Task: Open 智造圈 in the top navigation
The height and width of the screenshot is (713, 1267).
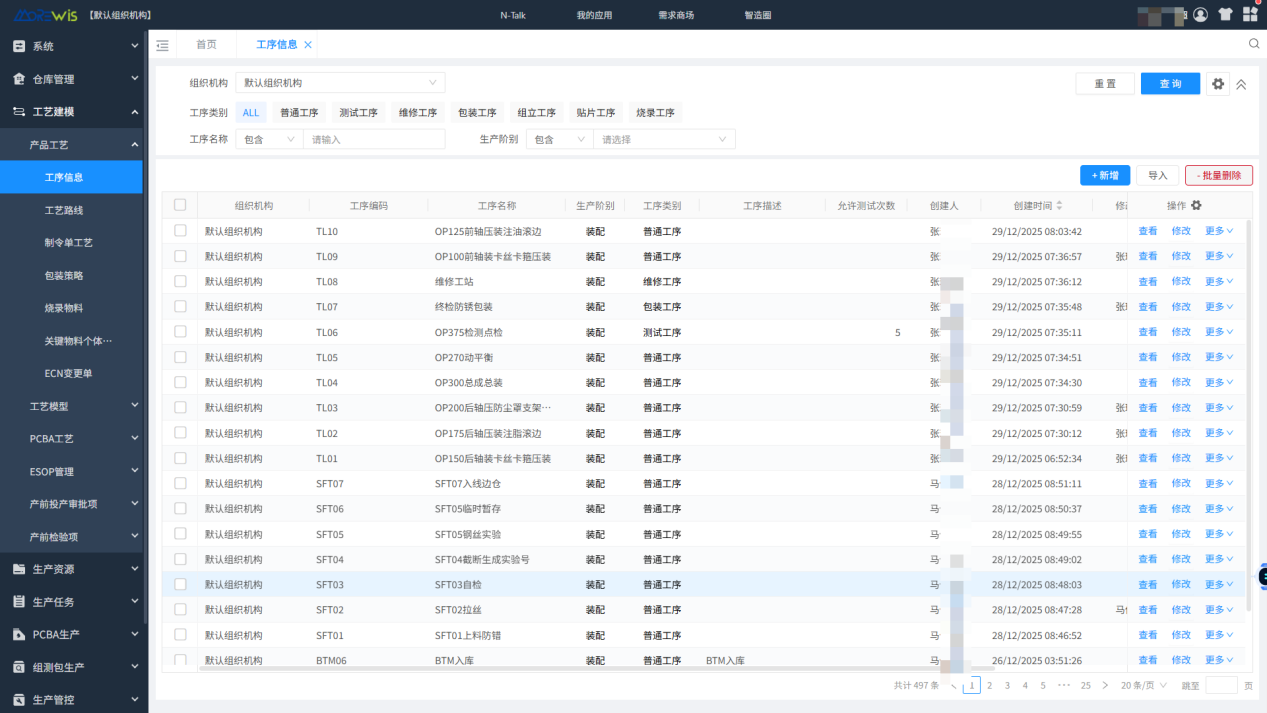Action: (758, 15)
